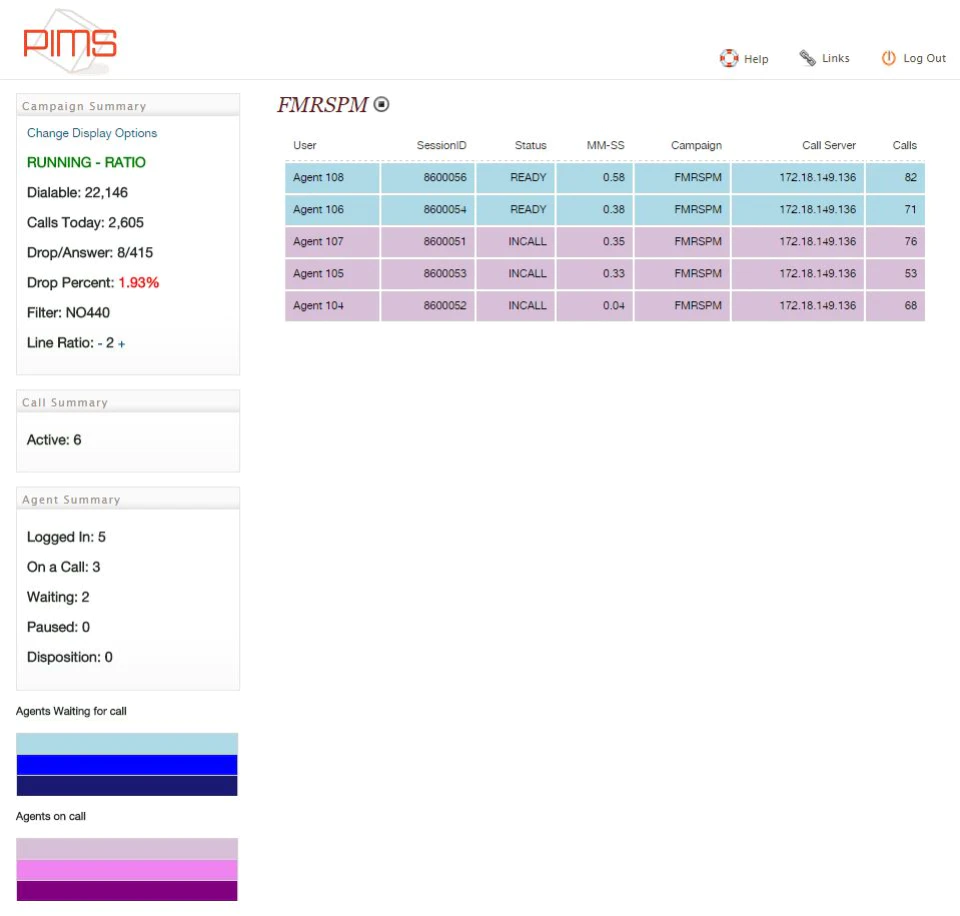
Task: Open the Links menu text
Action: (x=836, y=58)
